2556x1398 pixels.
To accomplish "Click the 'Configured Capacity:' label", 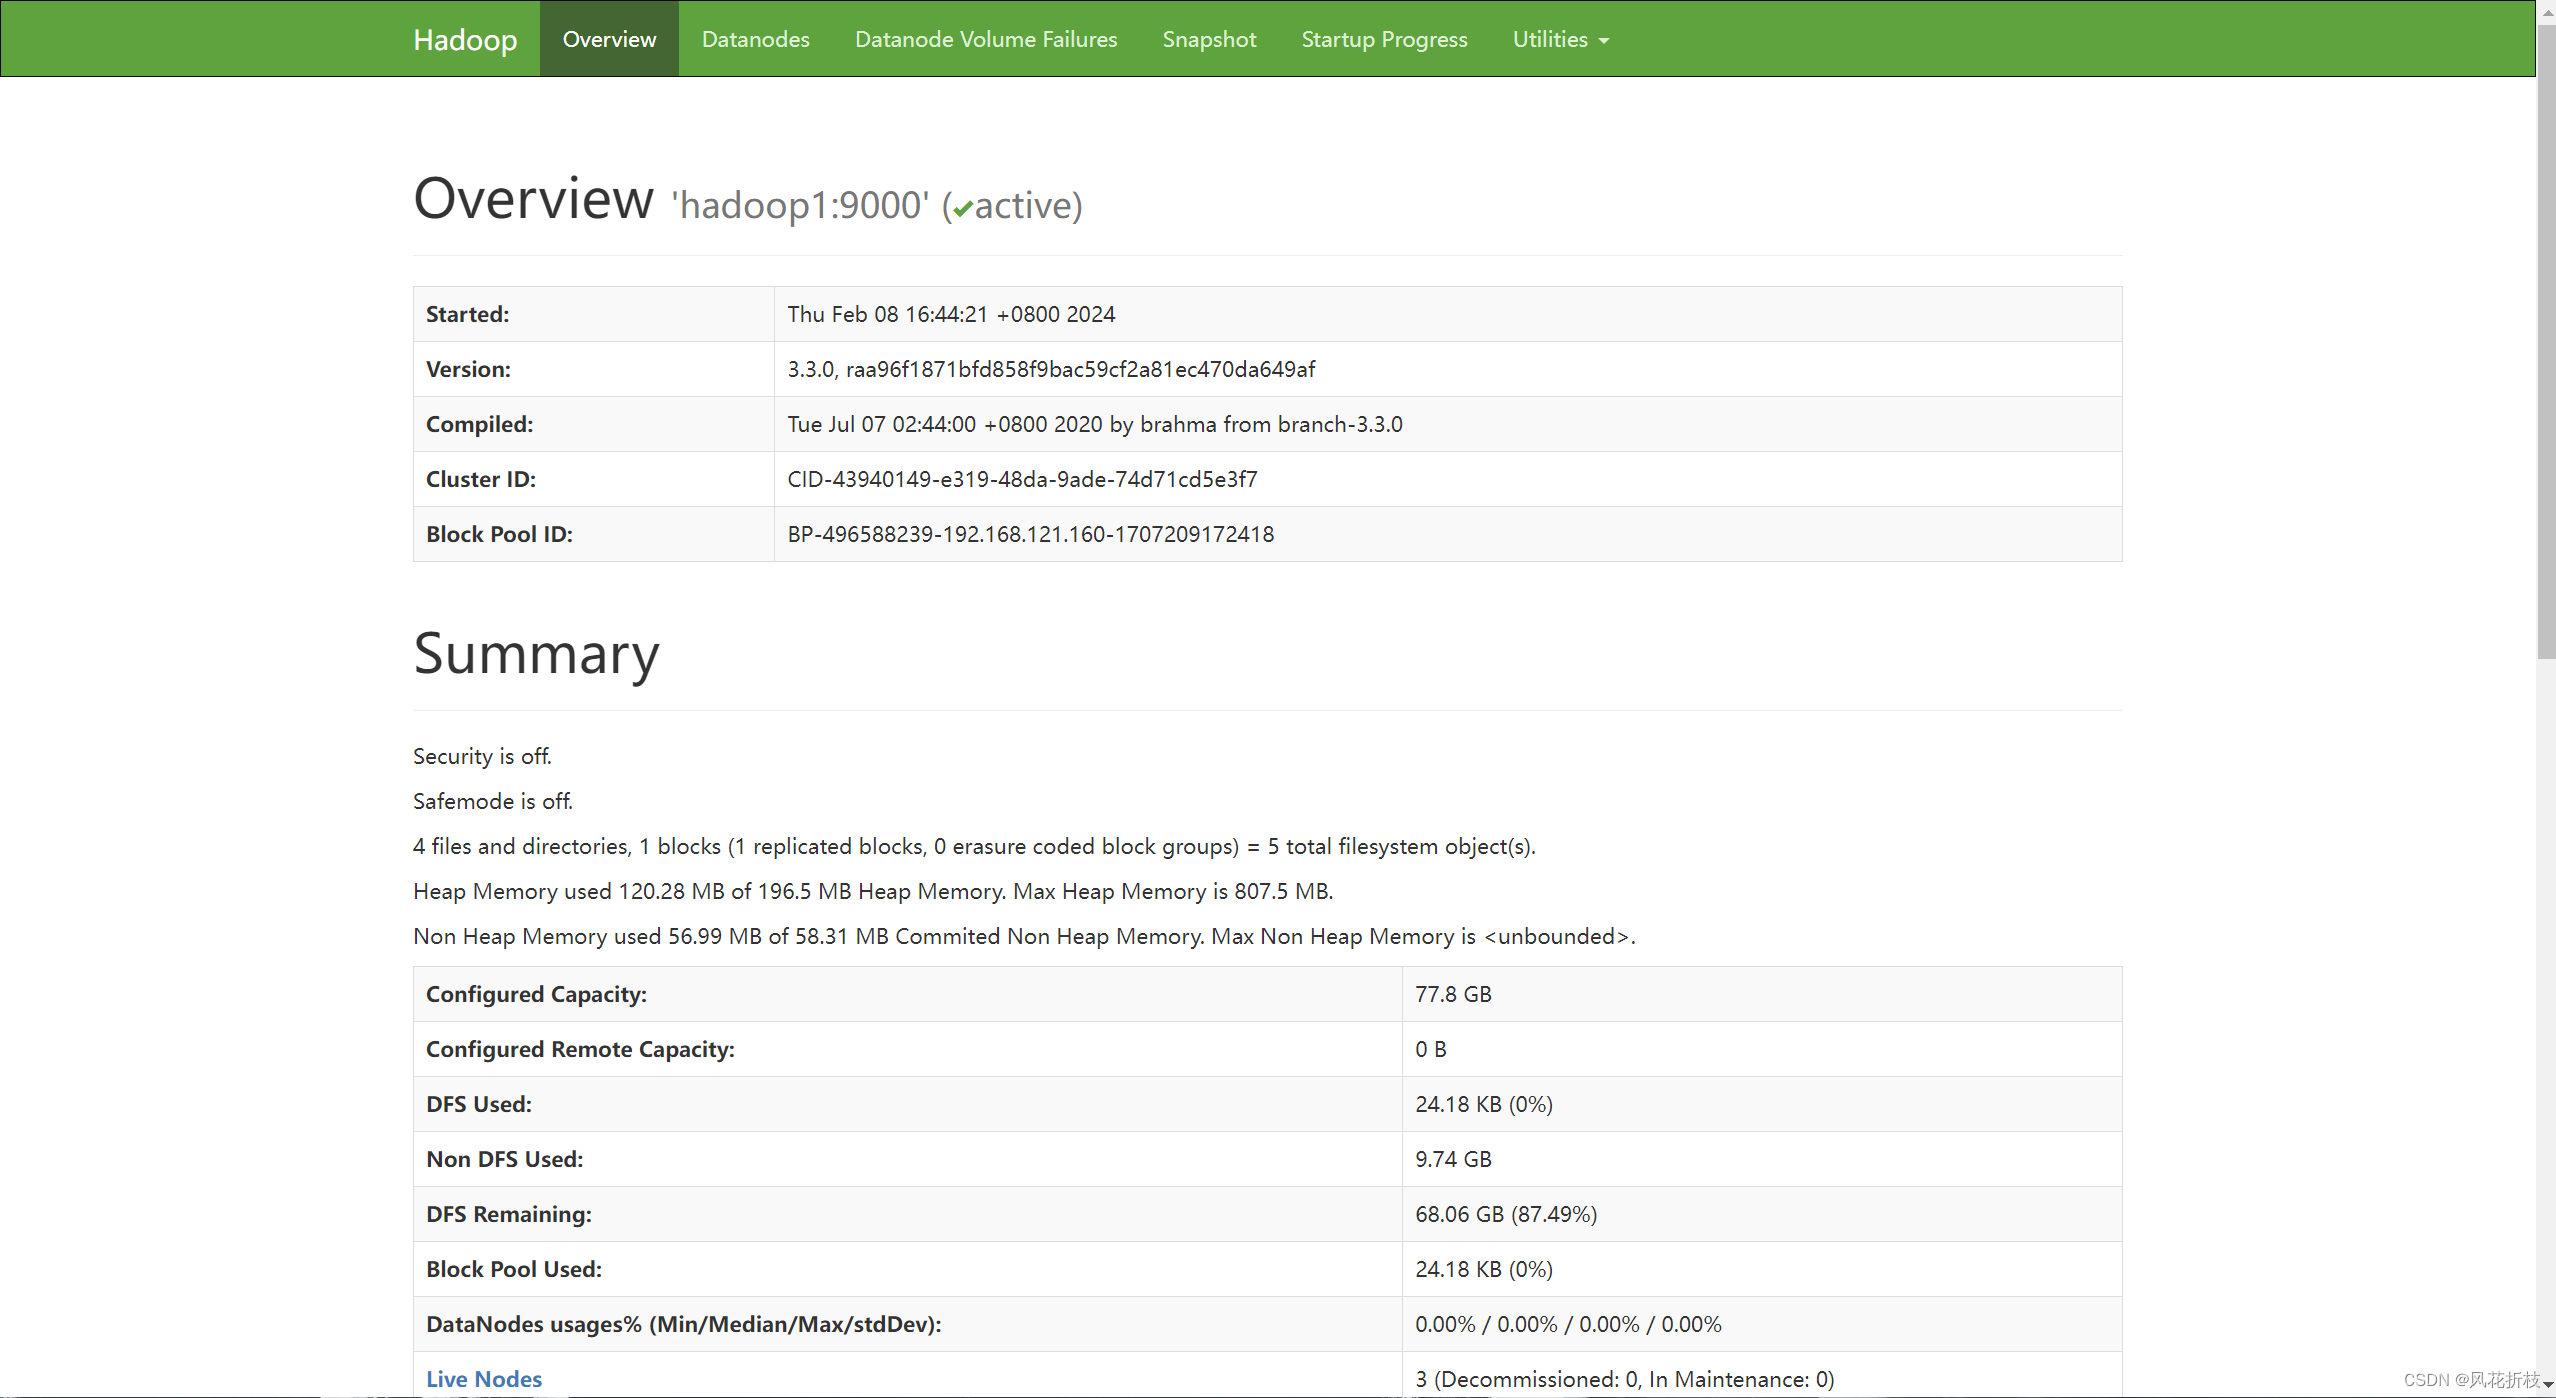I will 536,994.
